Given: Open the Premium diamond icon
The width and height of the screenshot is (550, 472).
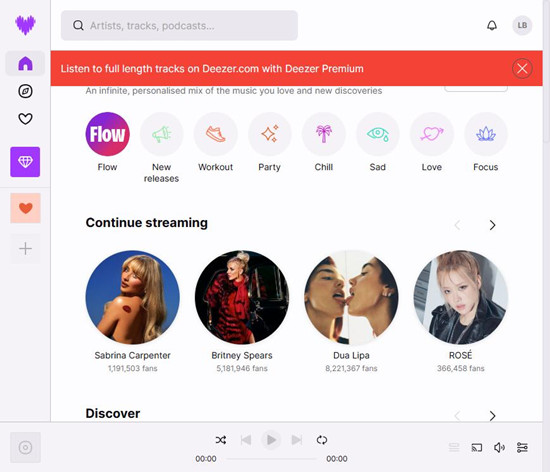Looking at the screenshot, I should pyautogui.click(x=25, y=162).
